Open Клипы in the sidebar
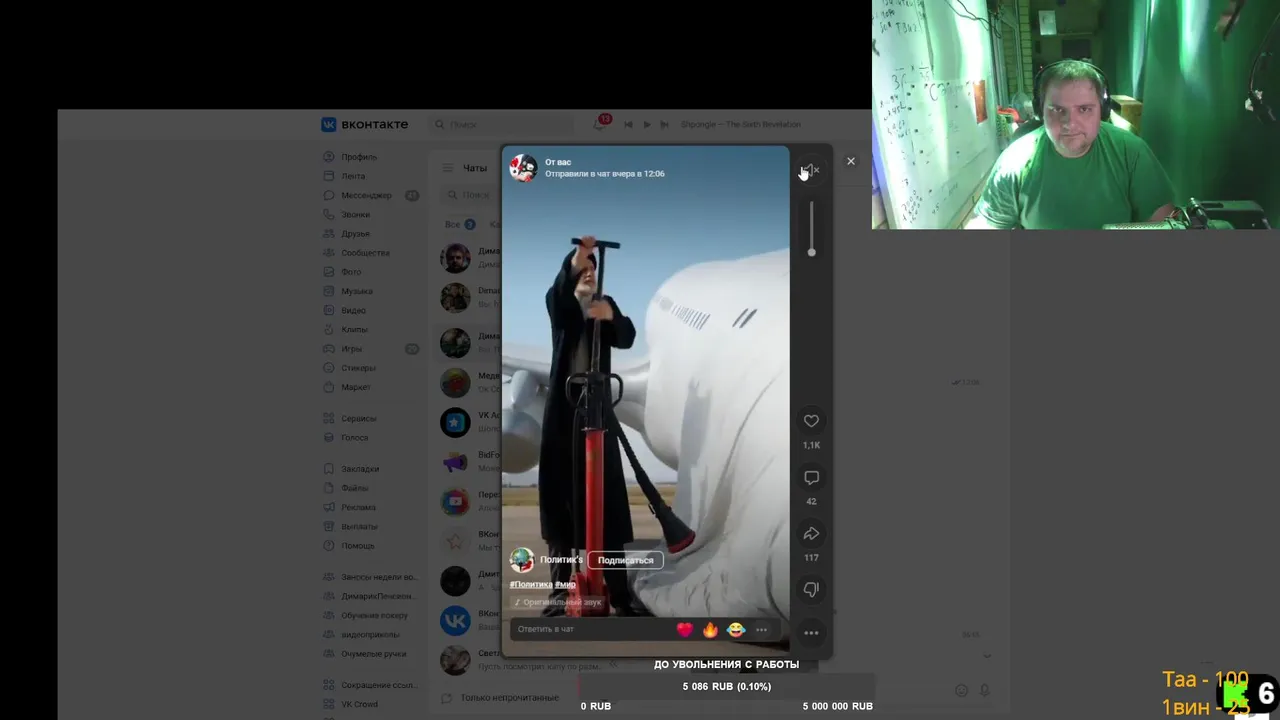The image size is (1280, 720). click(x=354, y=329)
